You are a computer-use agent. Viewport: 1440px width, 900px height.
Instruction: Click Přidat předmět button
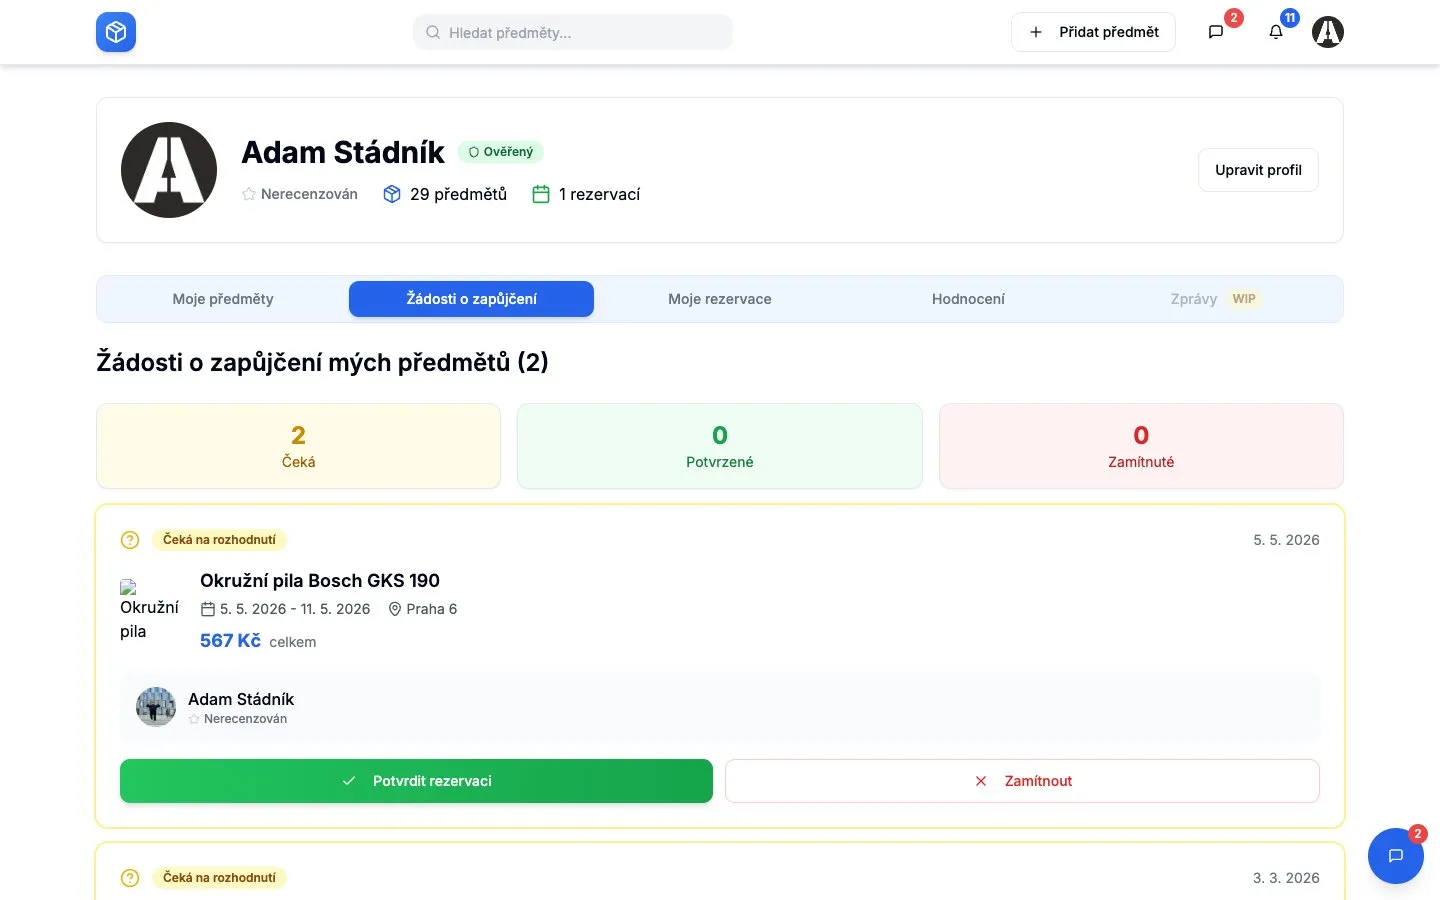point(1093,32)
